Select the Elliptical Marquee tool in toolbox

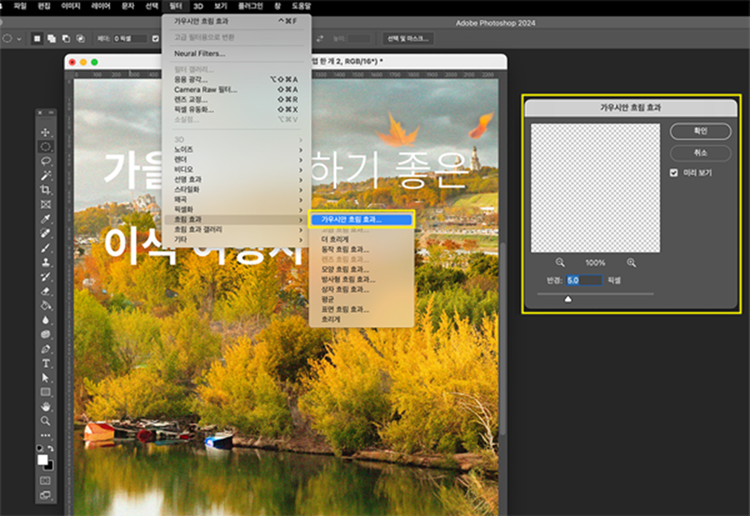[x=45, y=146]
